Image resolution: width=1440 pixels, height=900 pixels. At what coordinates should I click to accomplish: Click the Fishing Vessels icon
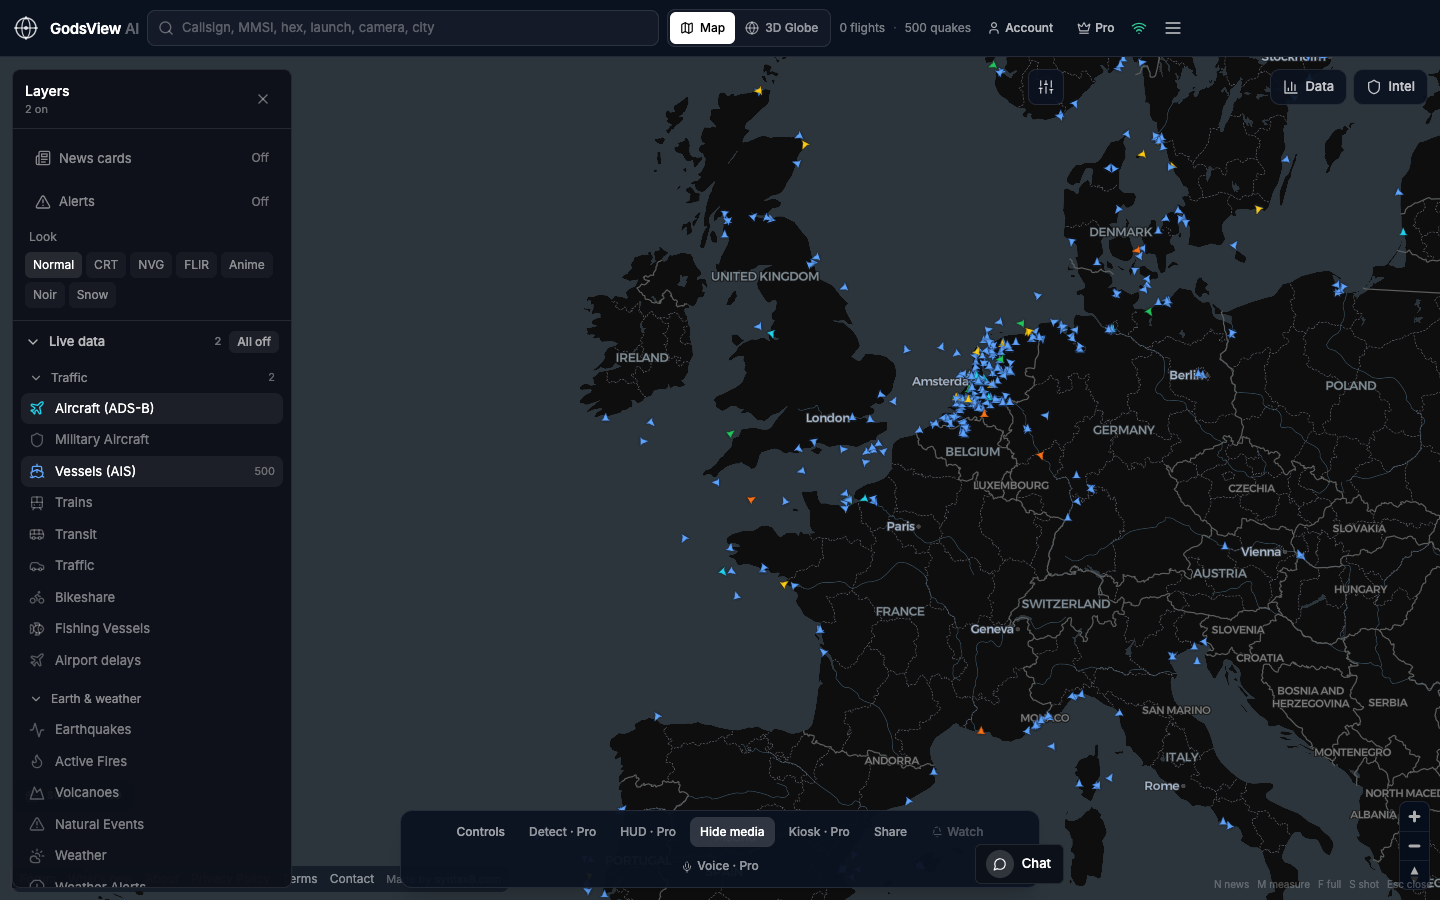point(37,629)
